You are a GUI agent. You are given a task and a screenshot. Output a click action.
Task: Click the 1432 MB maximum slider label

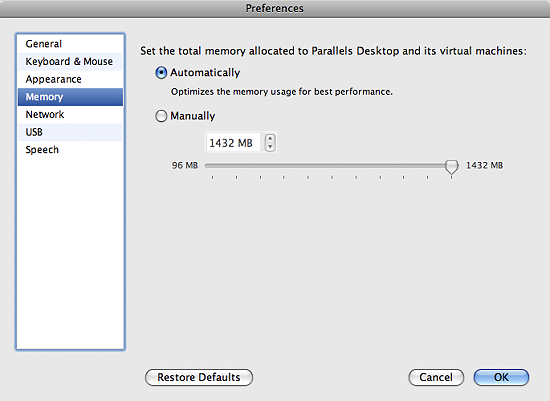pyautogui.click(x=484, y=165)
